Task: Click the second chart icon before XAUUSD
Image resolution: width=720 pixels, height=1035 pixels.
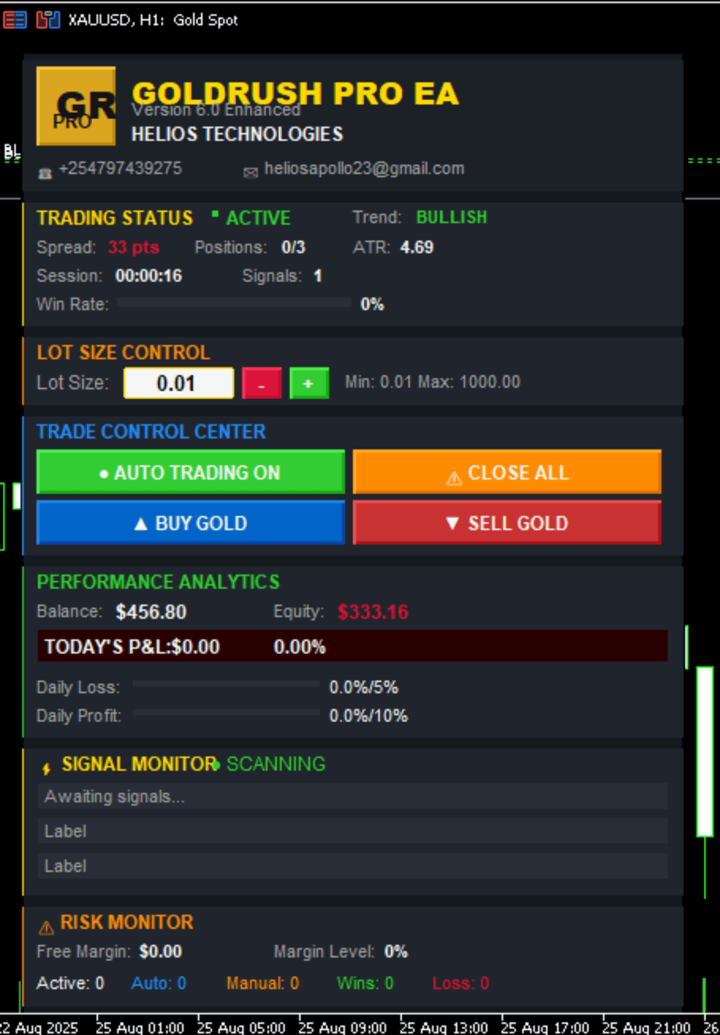Action: [x=48, y=20]
